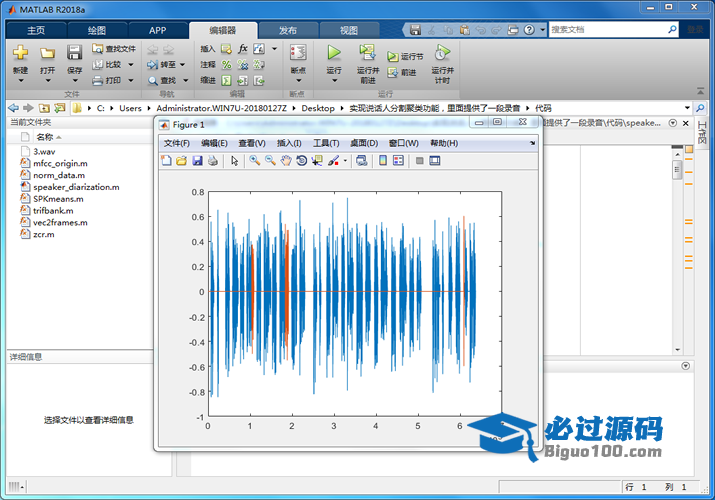Click the 查找文件 (Find Files) button

113,48
